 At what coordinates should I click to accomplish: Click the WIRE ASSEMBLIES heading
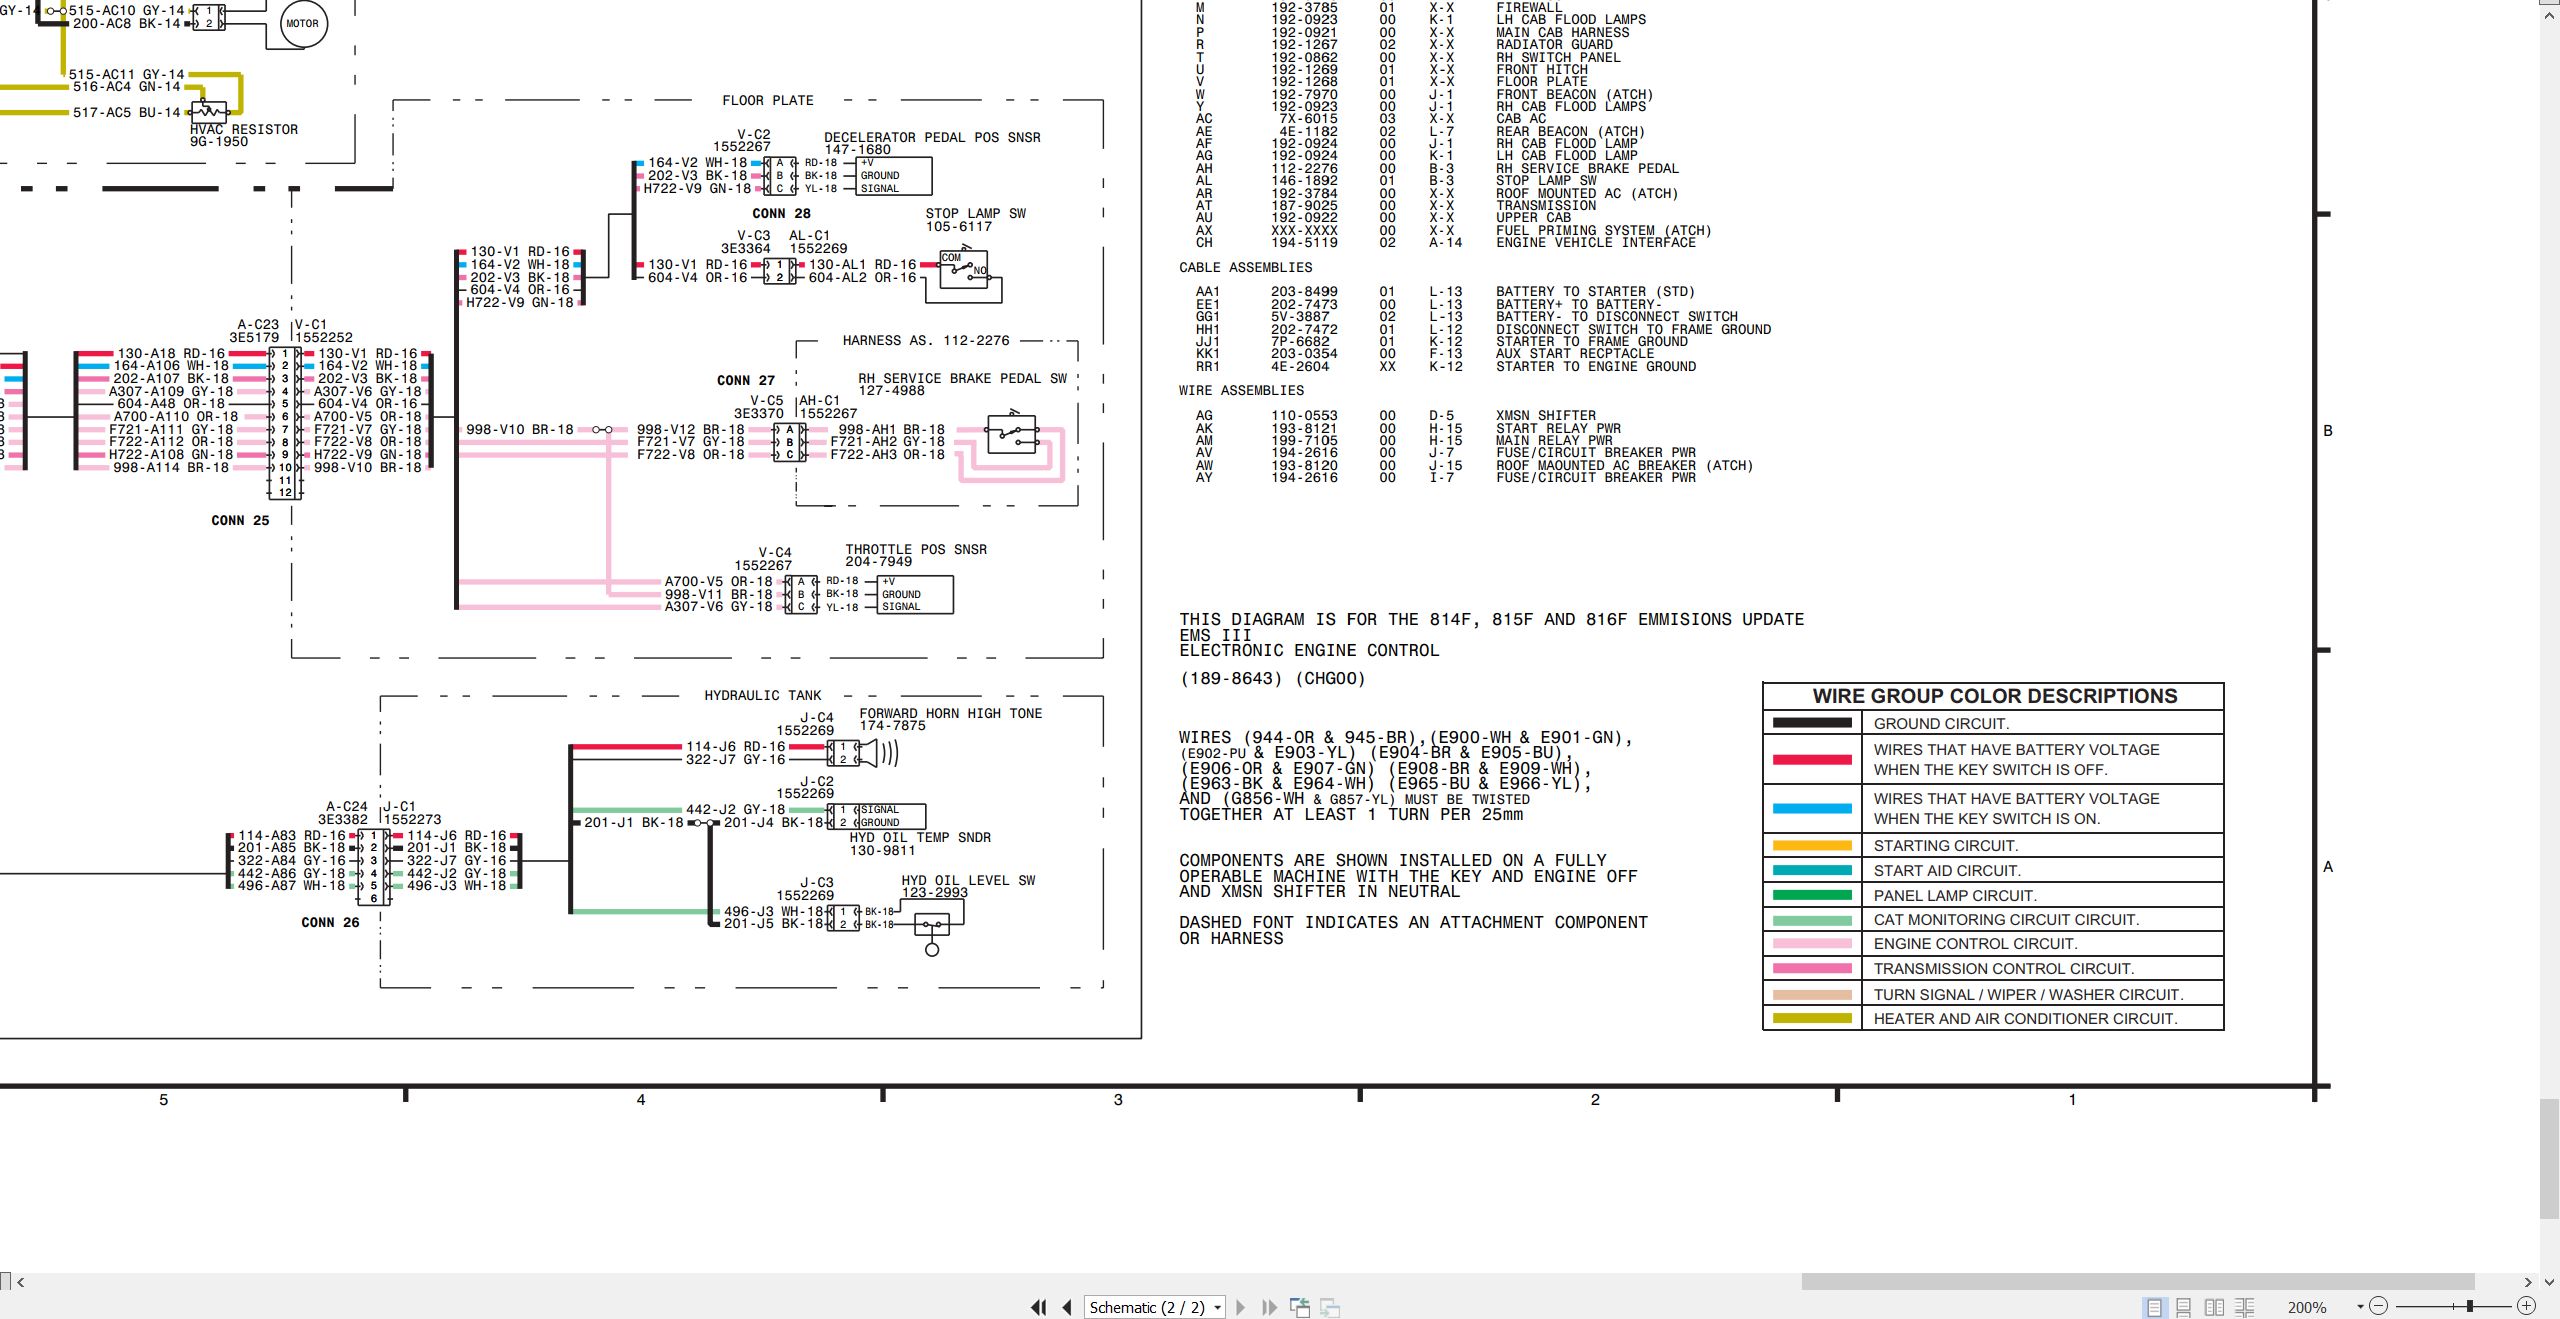pyautogui.click(x=1241, y=390)
